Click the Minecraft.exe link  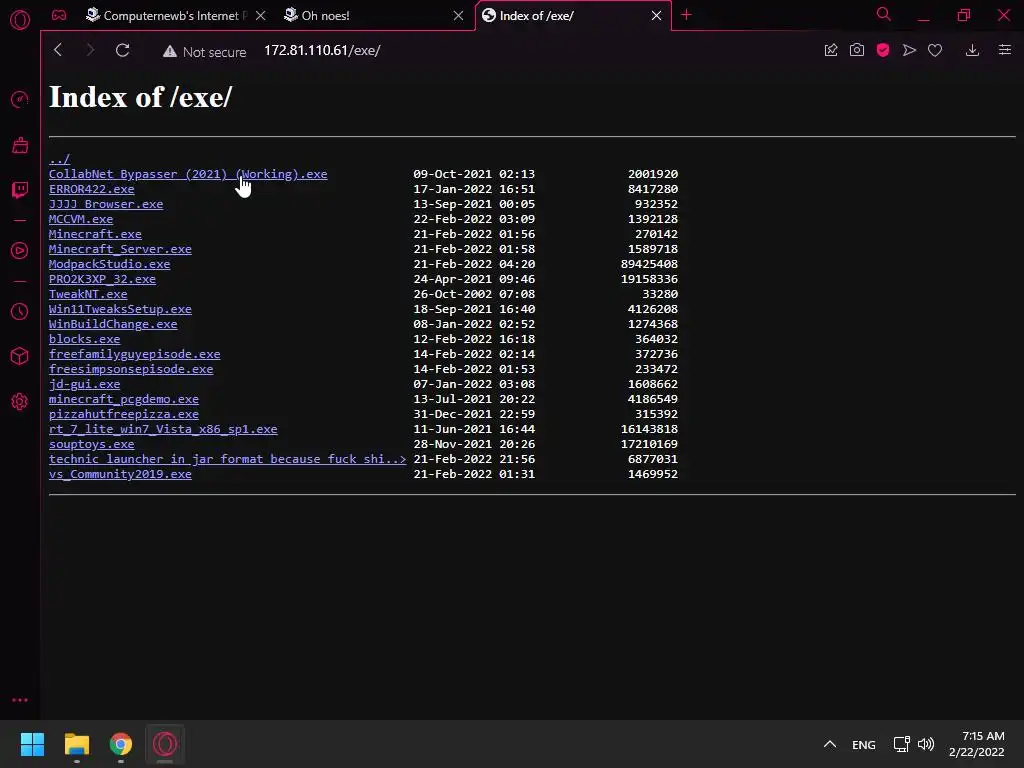[x=95, y=234]
